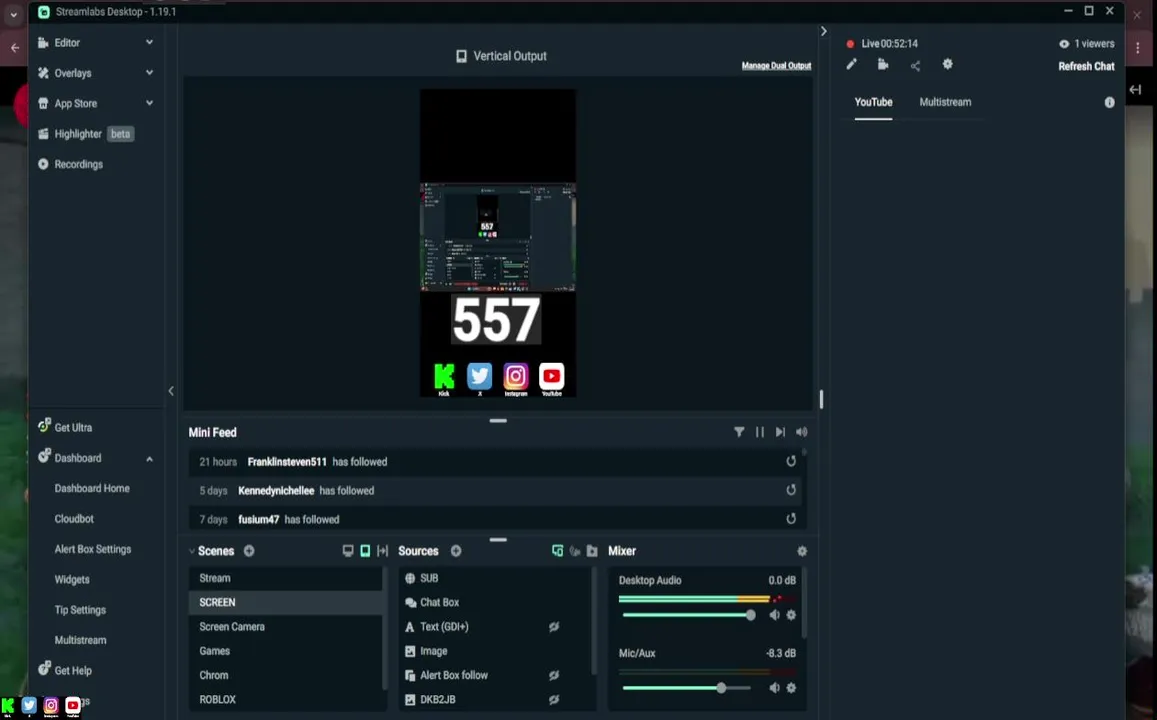
Task: Open the live dock video camera icon
Action: point(883,65)
